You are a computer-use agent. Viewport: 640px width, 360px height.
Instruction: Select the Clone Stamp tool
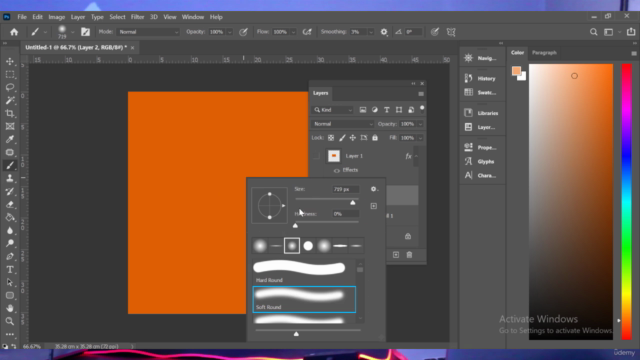(10, 178)
